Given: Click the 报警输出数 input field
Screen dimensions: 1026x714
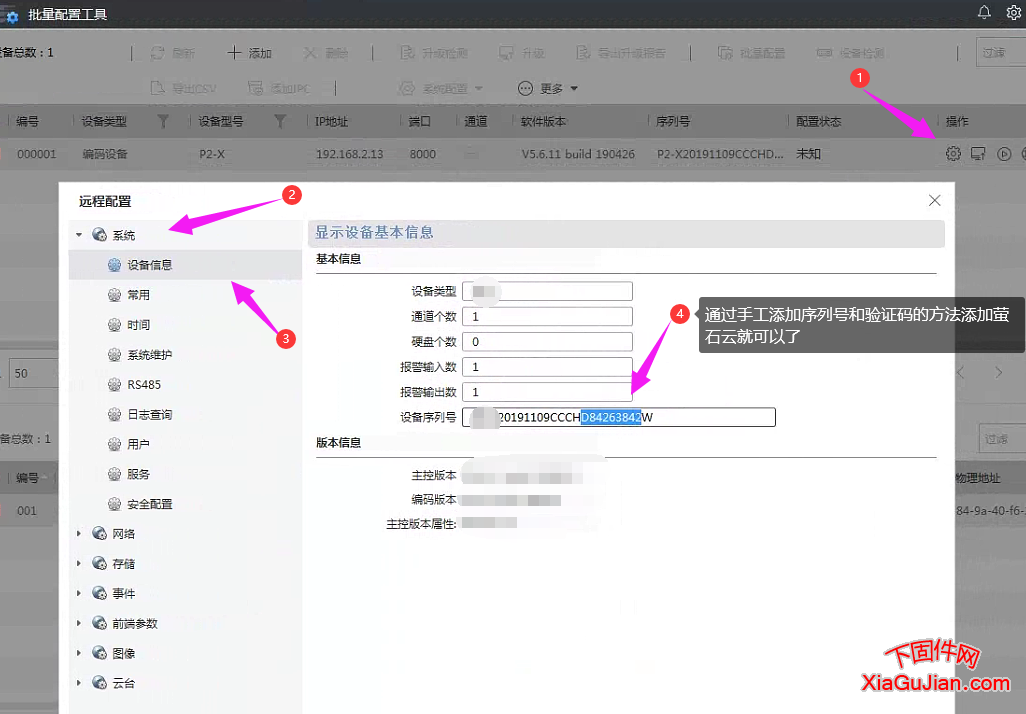Looking at the screenshot, I should click(x=547, y=392).
